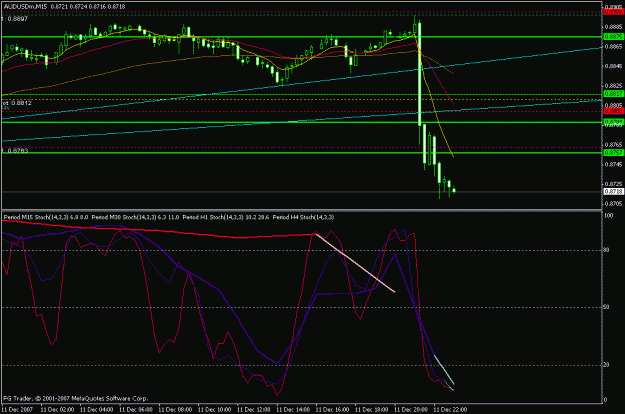Click the white 0.8718 current price tag

pyautogui.click(x=613, y=192)
